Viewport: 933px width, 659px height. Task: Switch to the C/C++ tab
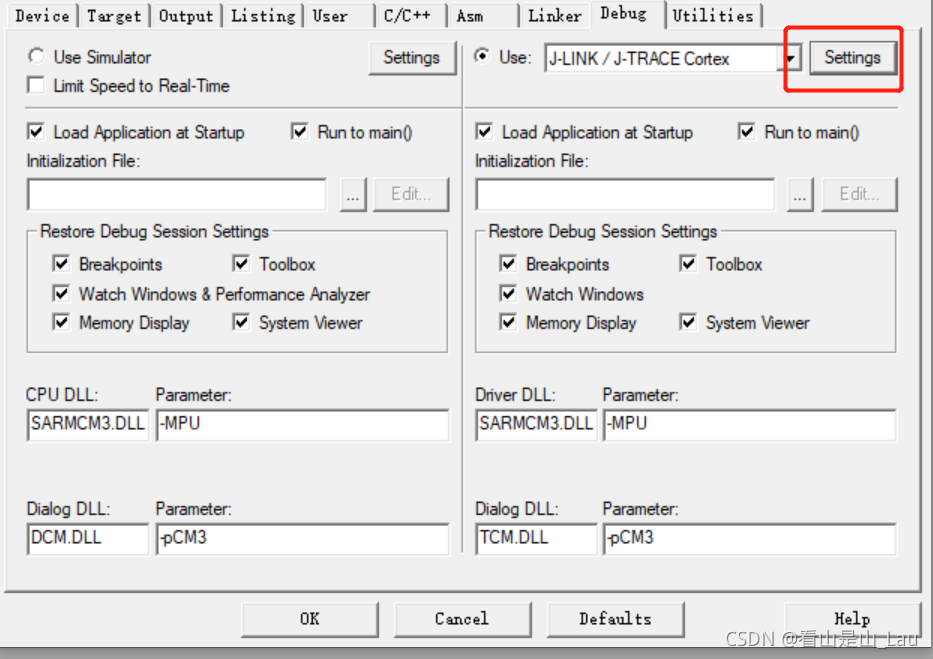(411, 16)
